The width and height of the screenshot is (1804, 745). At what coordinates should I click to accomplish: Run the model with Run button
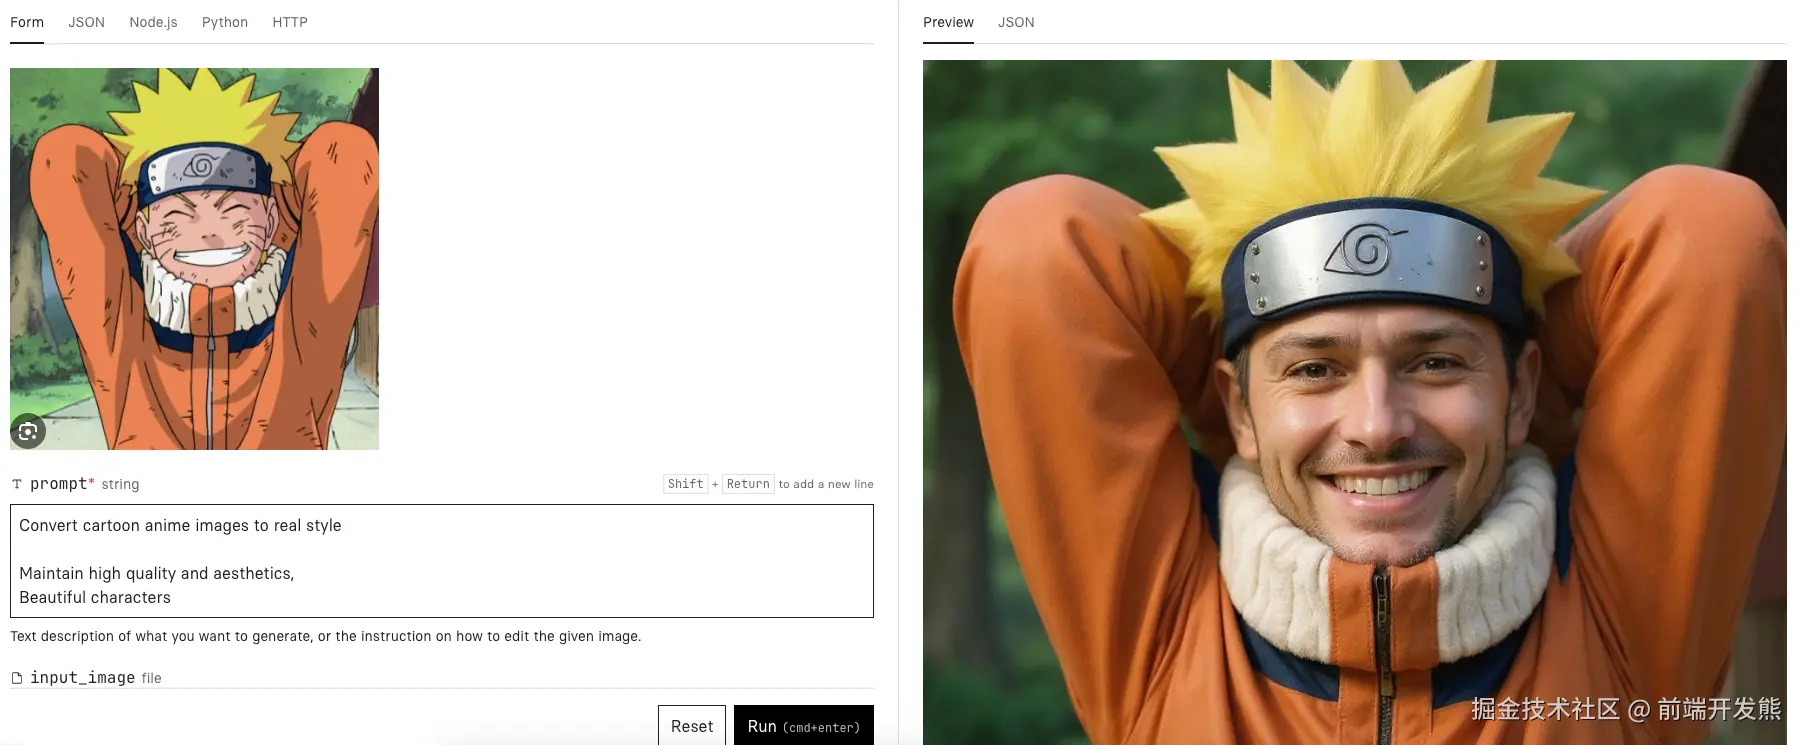click(x=804, y=726)
